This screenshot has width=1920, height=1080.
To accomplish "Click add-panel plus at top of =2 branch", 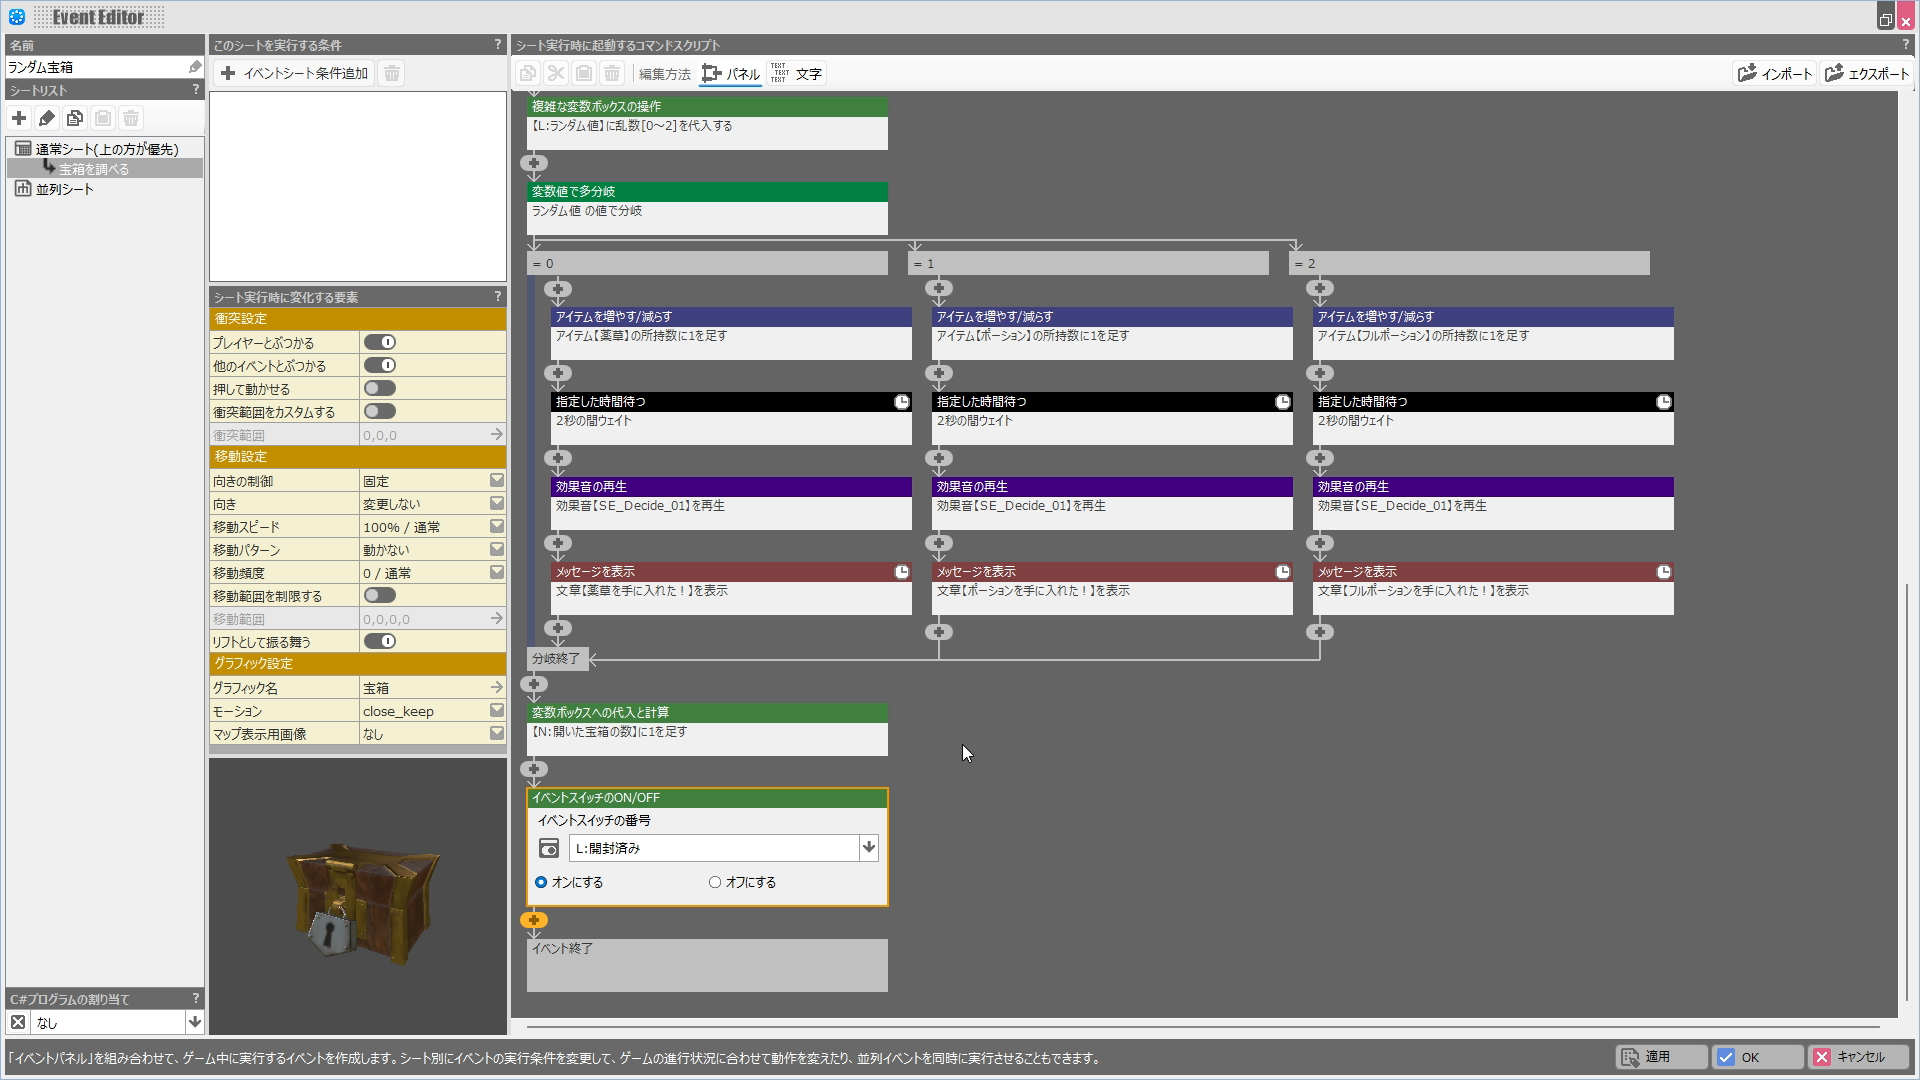I will coord(1320,289).
